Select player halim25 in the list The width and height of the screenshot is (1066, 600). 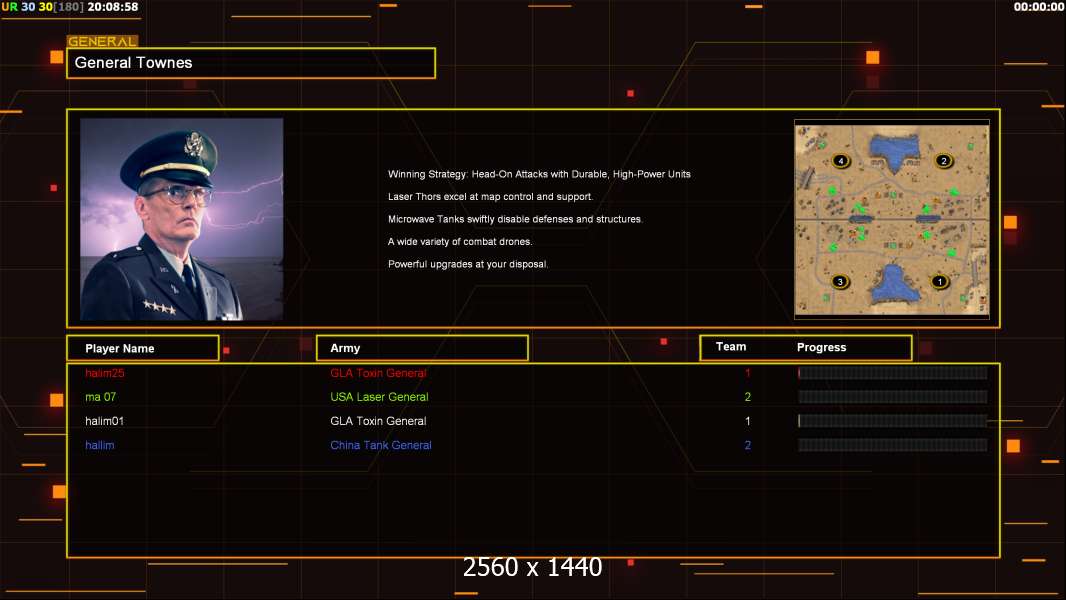[104, 373]
